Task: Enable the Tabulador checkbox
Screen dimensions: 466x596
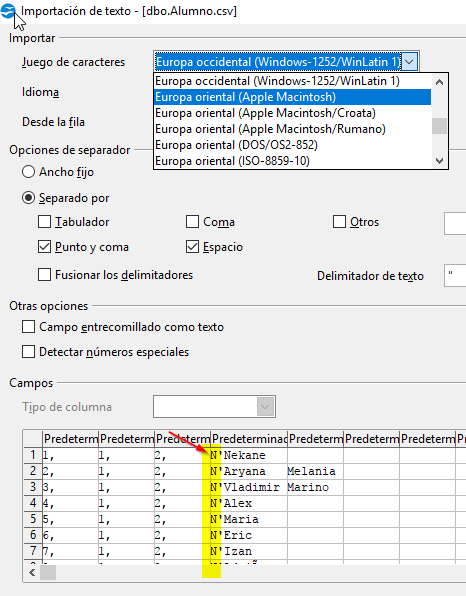Action: 44,222
